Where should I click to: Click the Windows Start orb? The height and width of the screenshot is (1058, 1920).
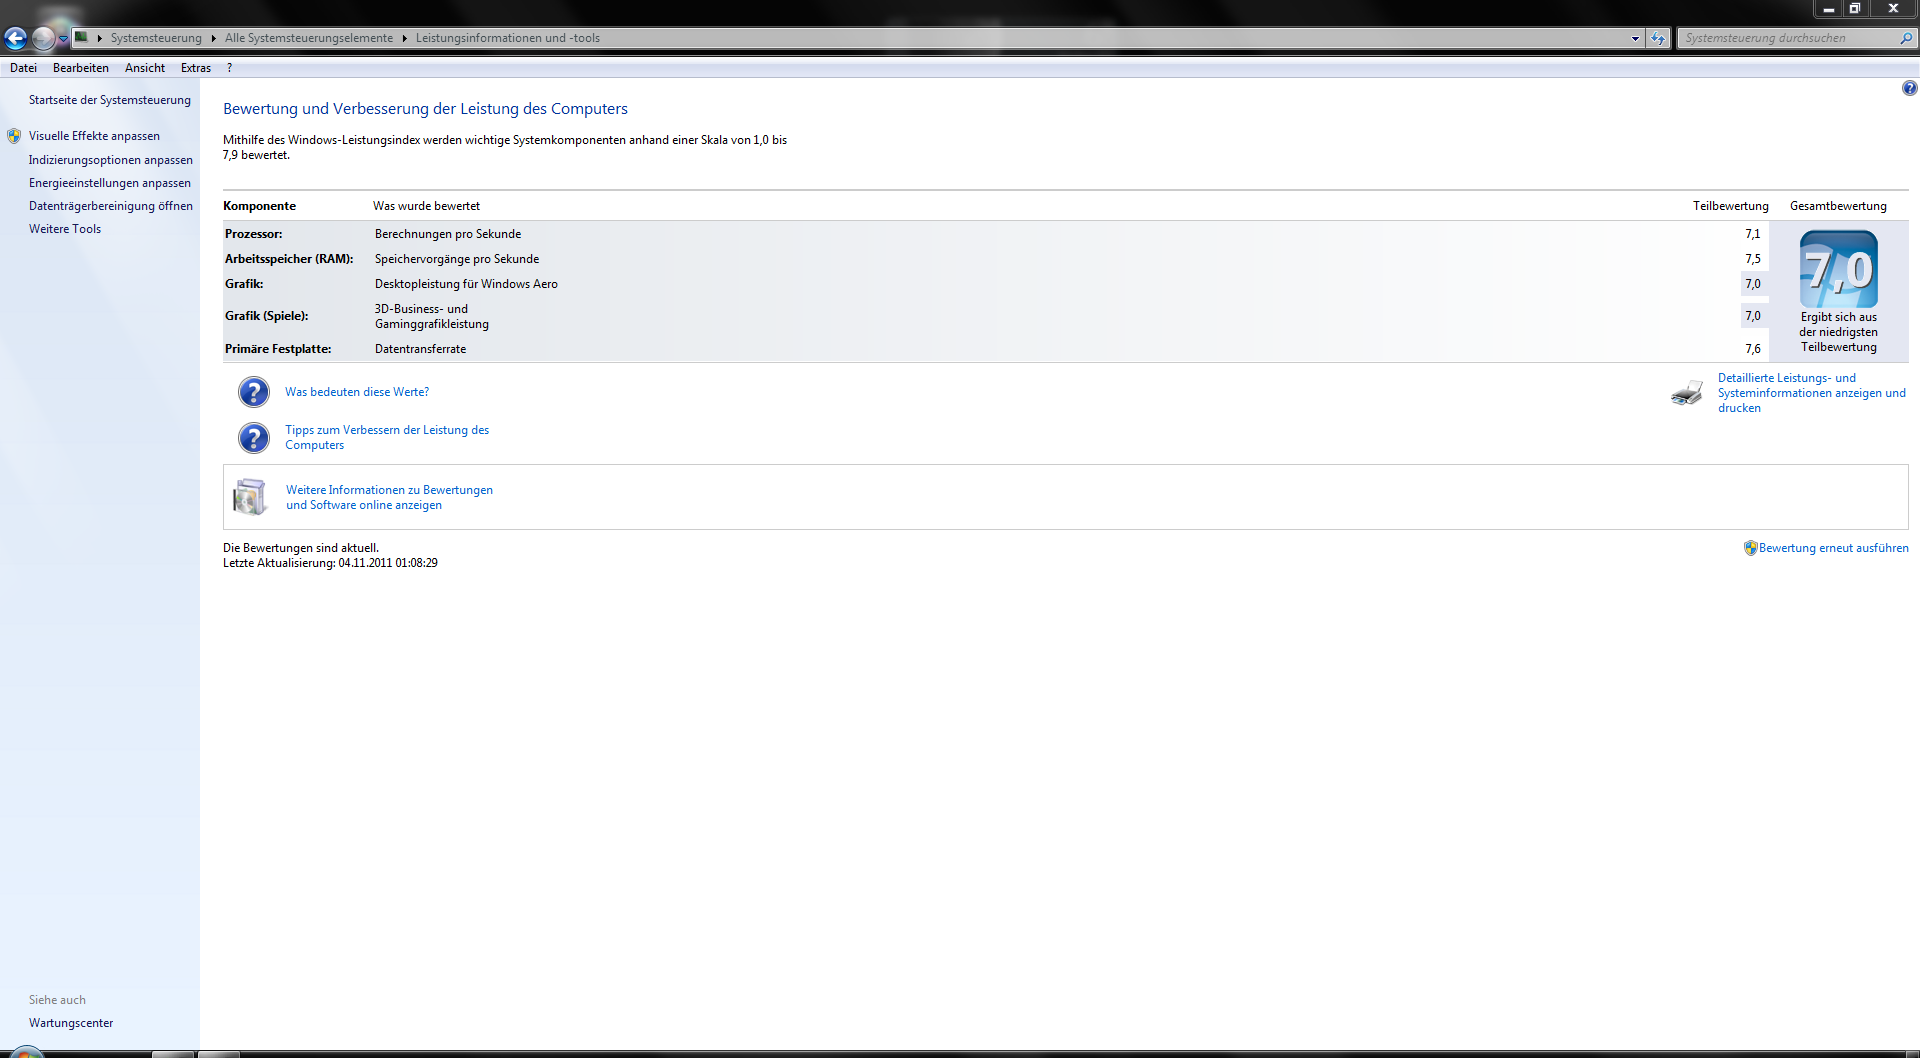(x=26, y=1051)
